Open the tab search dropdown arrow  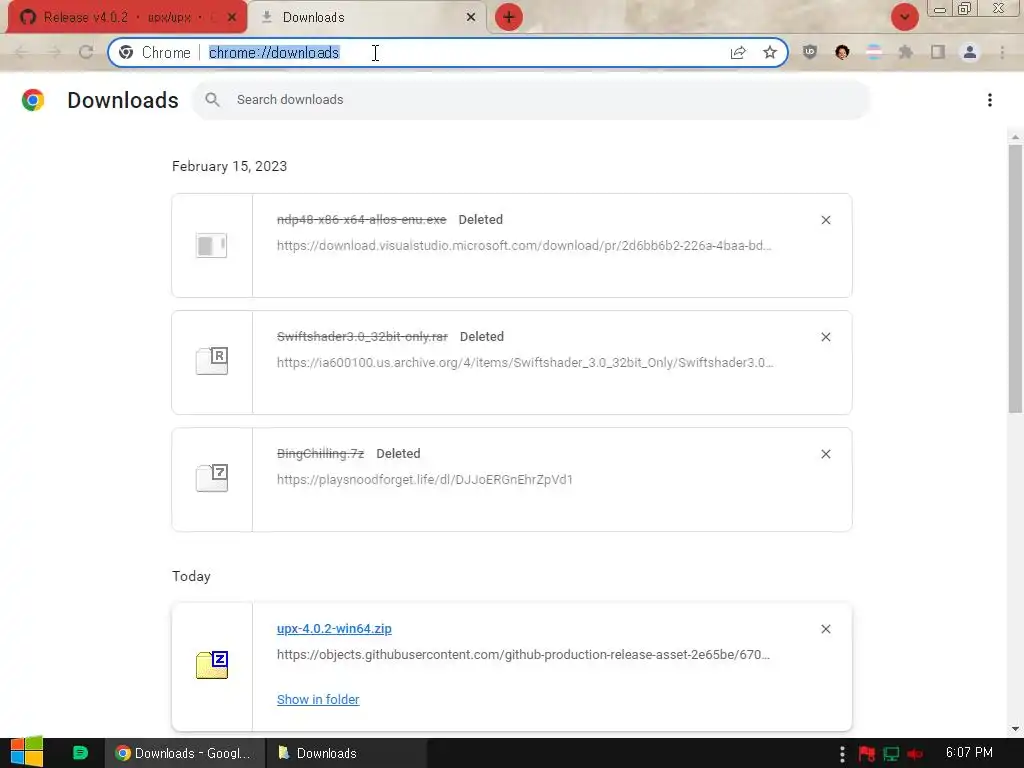pyautogui.click(x=904, y=17)
